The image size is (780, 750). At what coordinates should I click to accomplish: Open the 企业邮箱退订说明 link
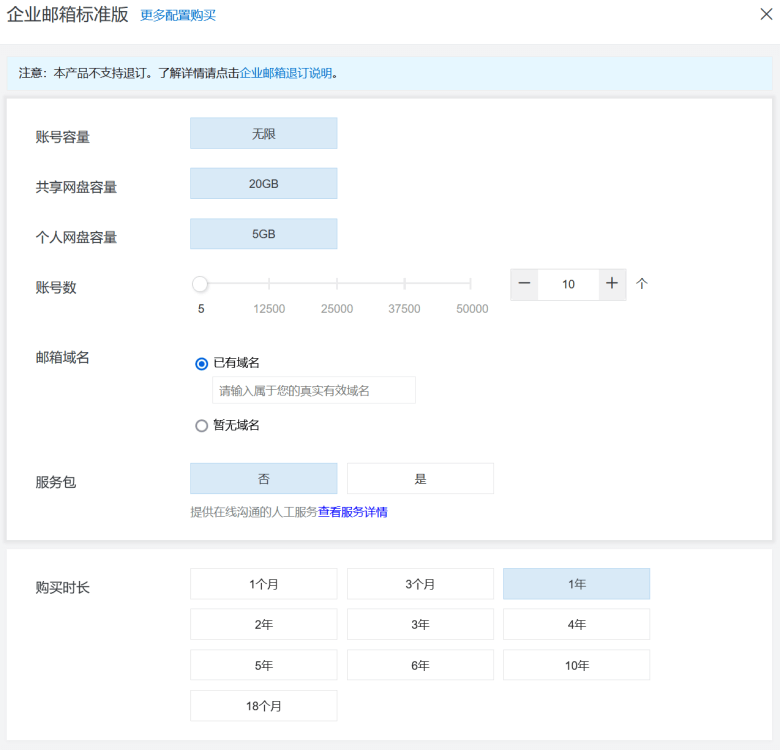coord(286,73)
